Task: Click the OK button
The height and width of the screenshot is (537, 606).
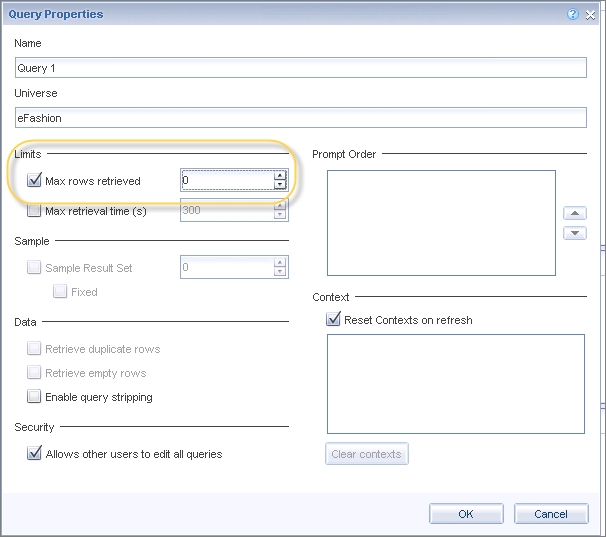Action: [466, 514]
